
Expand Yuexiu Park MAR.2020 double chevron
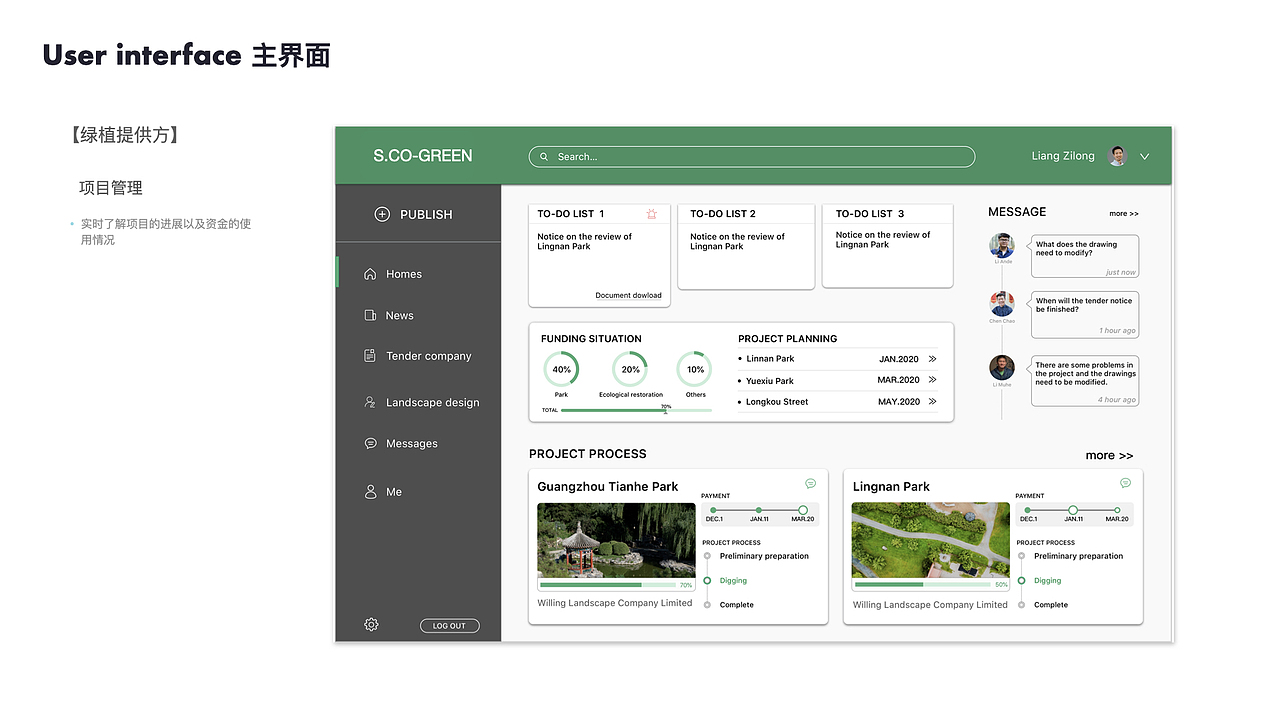[932, 380]
